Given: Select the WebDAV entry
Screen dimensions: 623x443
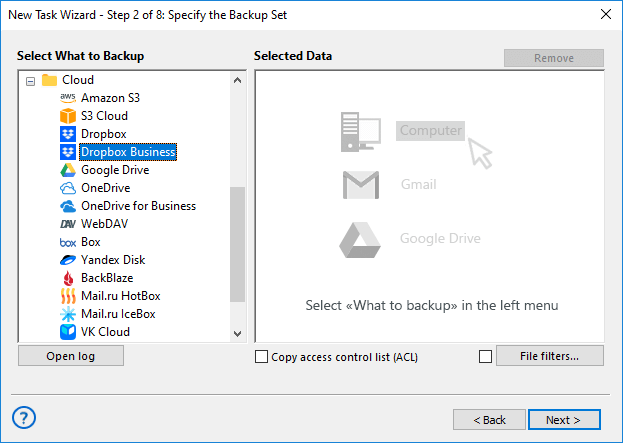Looking at the screenshot, I should pos(104,224).
